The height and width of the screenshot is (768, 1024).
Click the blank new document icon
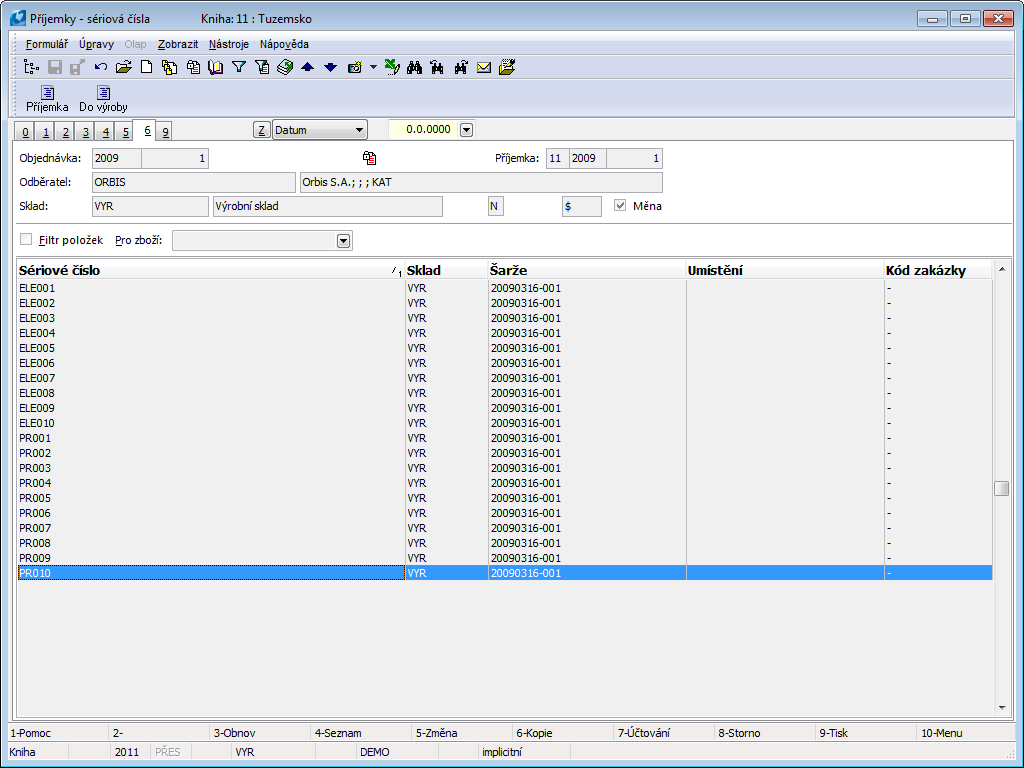146,67
